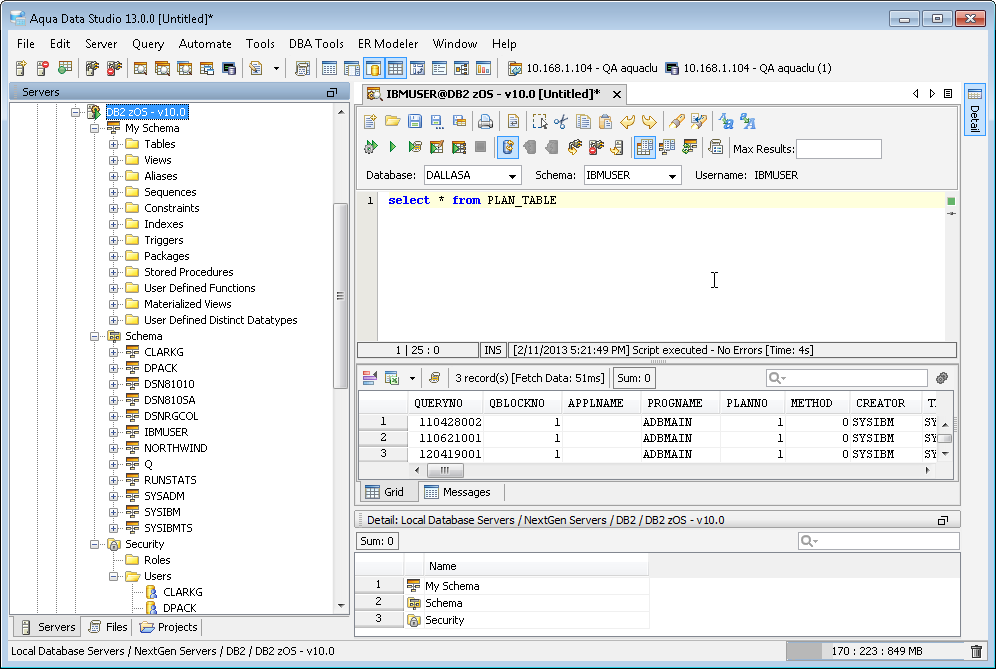Click the scissors Cut icon
This screenshot has height=669, width=996.
pos(561,121)
